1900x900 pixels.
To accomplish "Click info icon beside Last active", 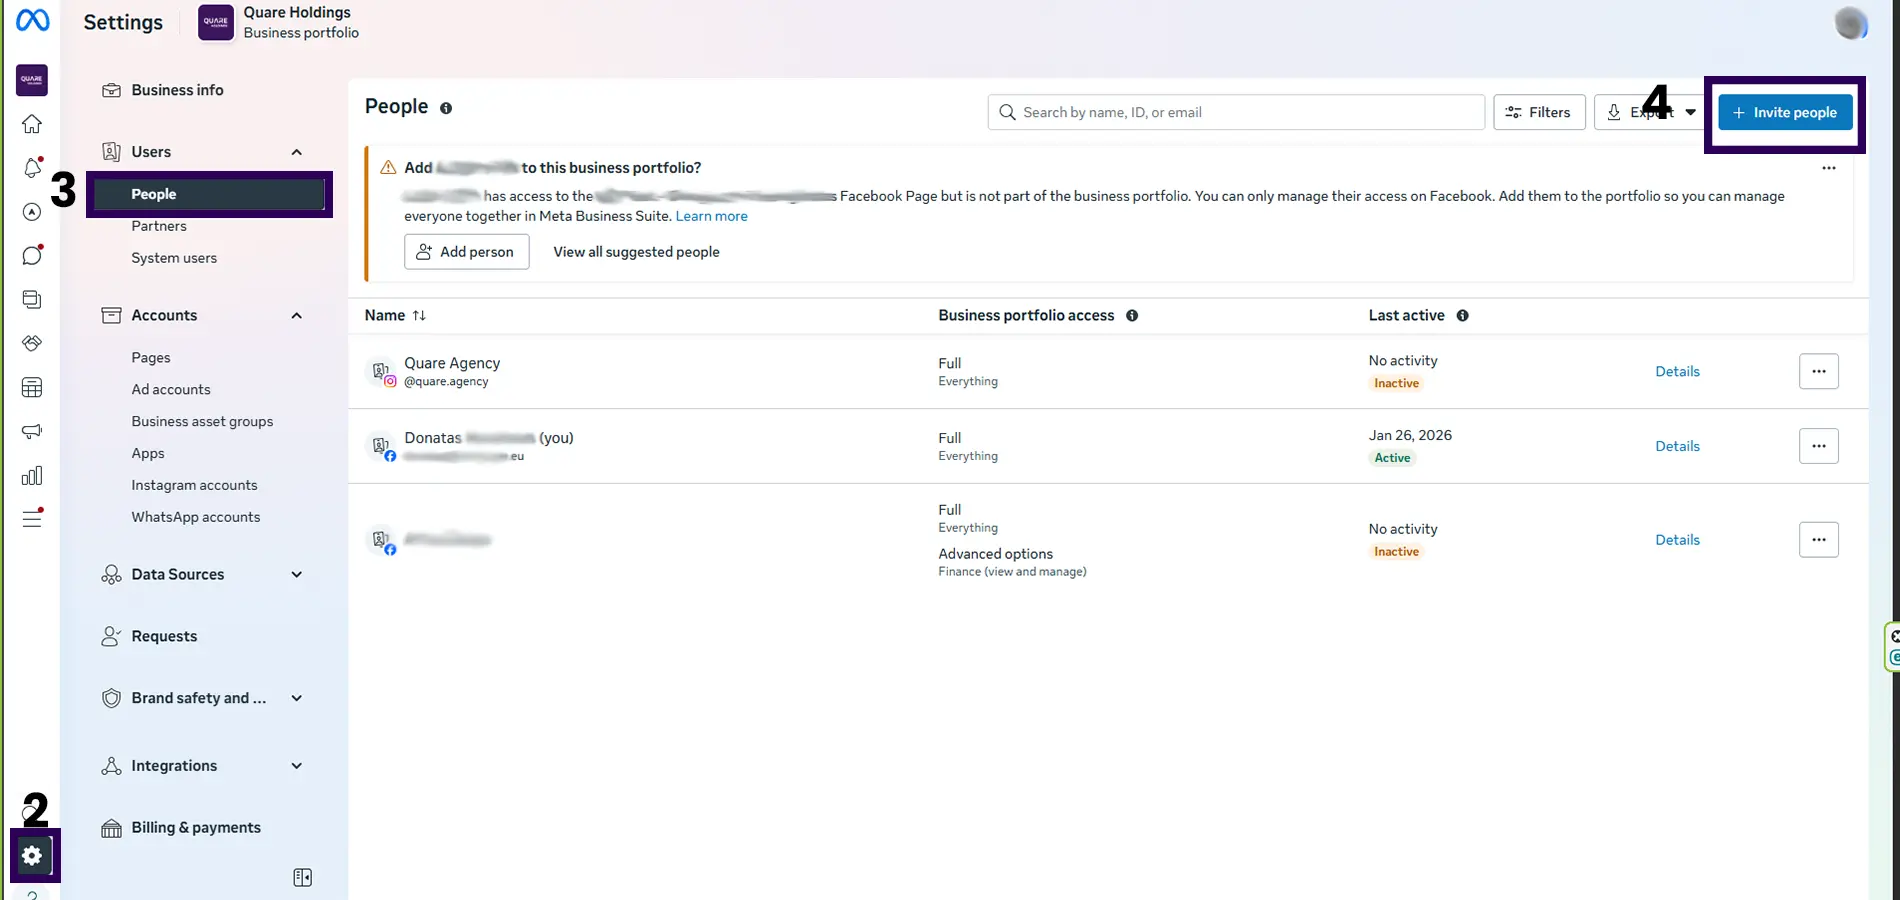I will click(1462, 315).
